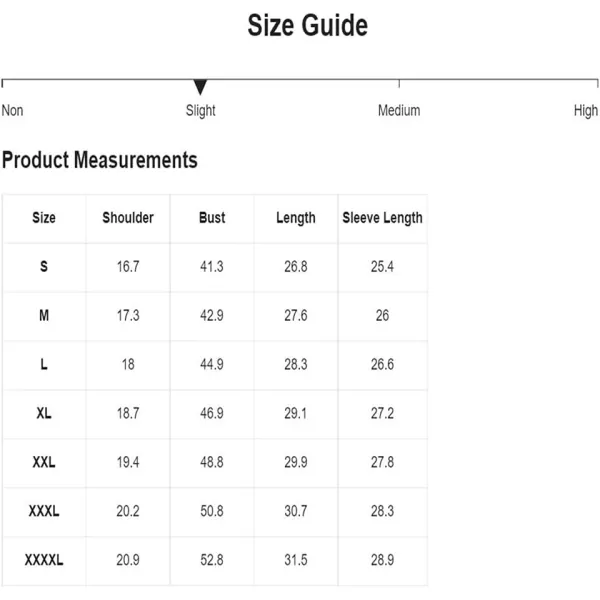Select the Size column header
The height and width of the screenshot is (600, 600).
tap(44, 217)
